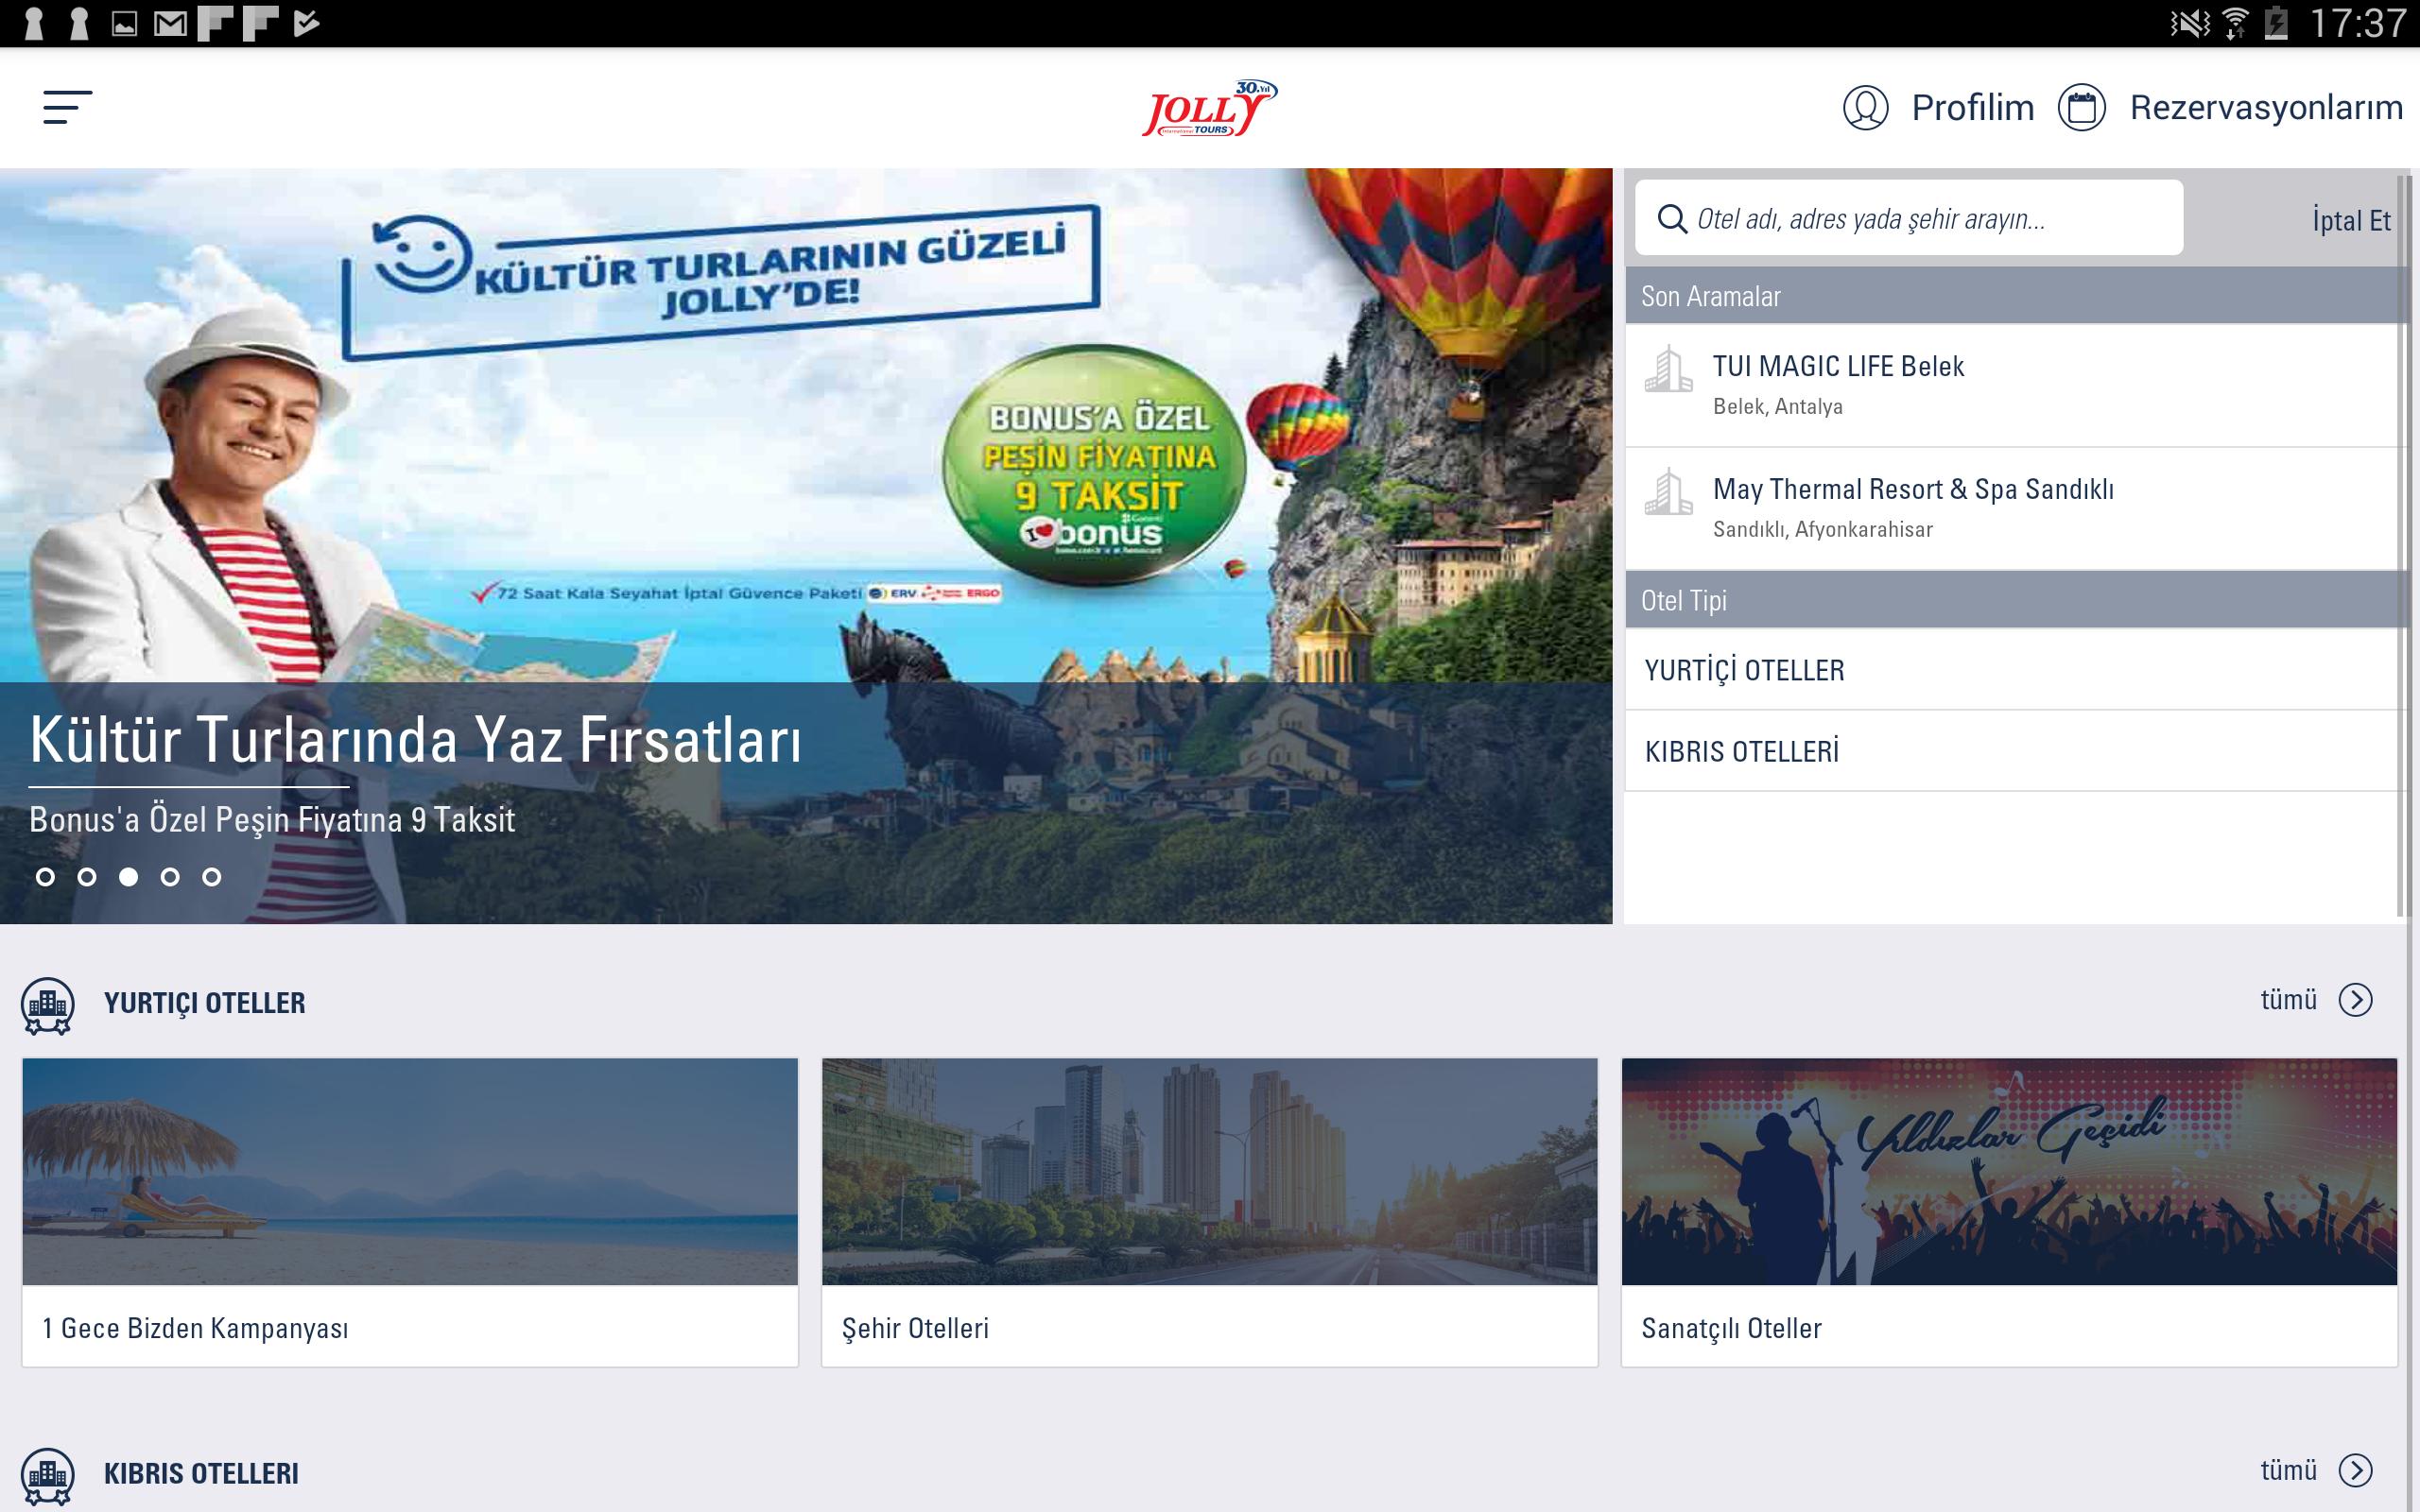
Task: Tap the muted sound status icon
Action: coord(2190,23)
